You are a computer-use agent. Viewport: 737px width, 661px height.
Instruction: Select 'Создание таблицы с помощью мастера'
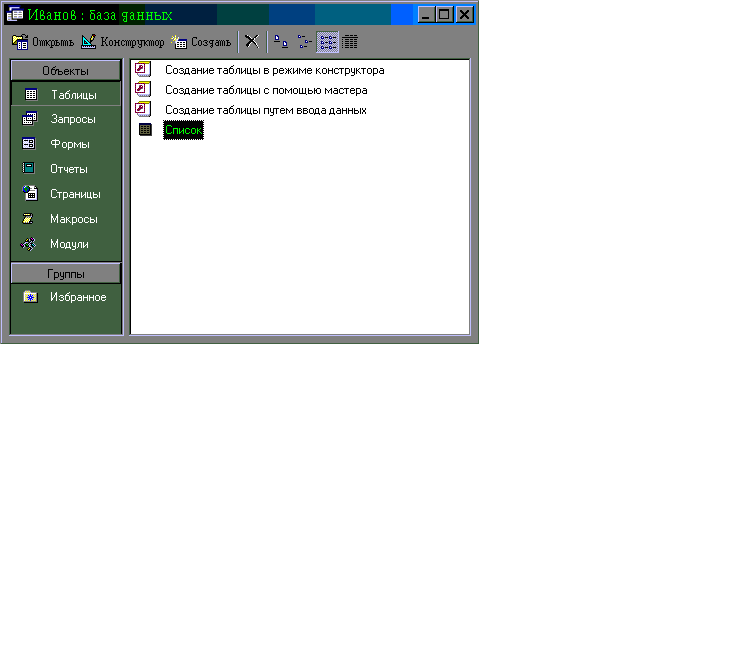(266, 90)
